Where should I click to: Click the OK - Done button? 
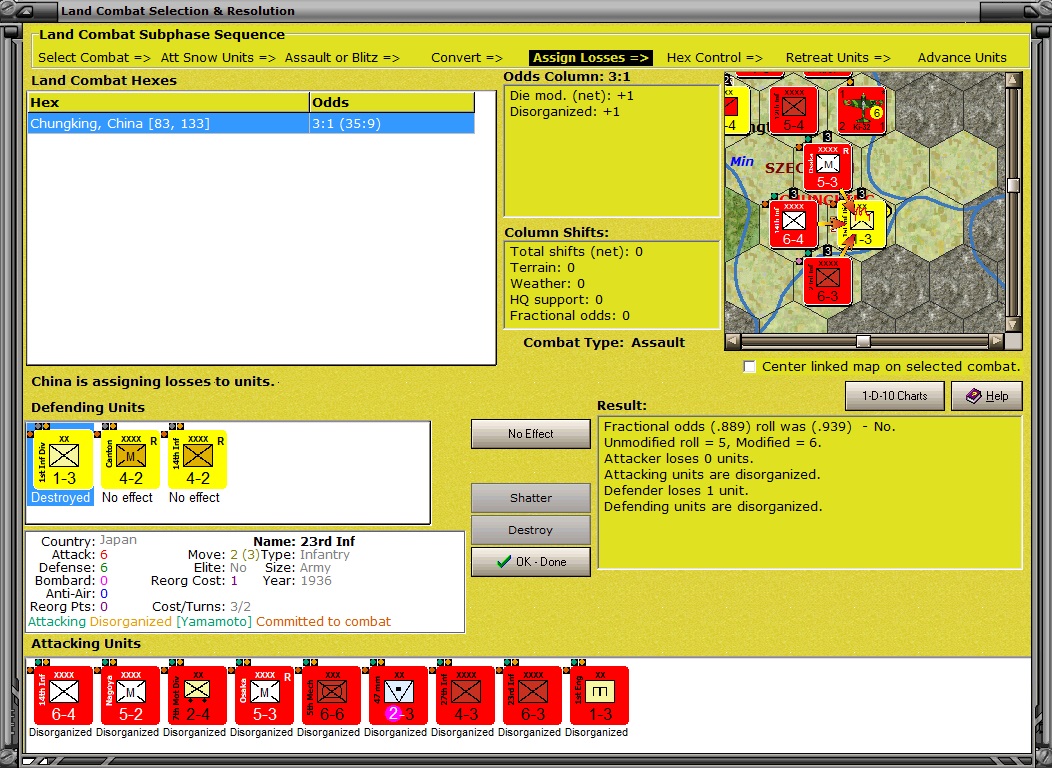point(531,561)
